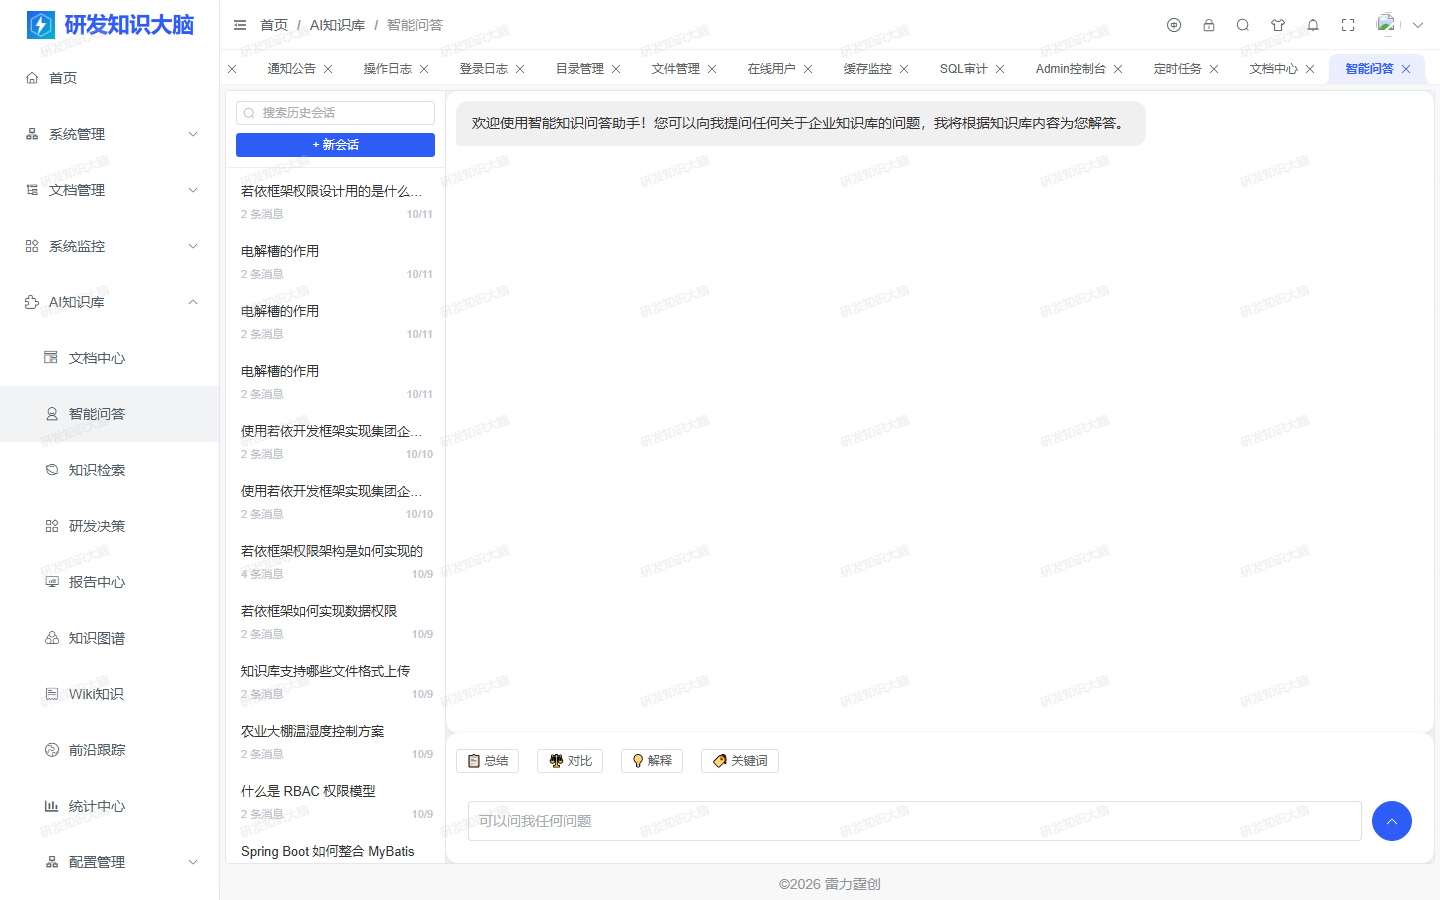The width and height of the screenshot is (1440, 900).
Task: Open 研发决策 sidebar item
Action: [109, 526]
